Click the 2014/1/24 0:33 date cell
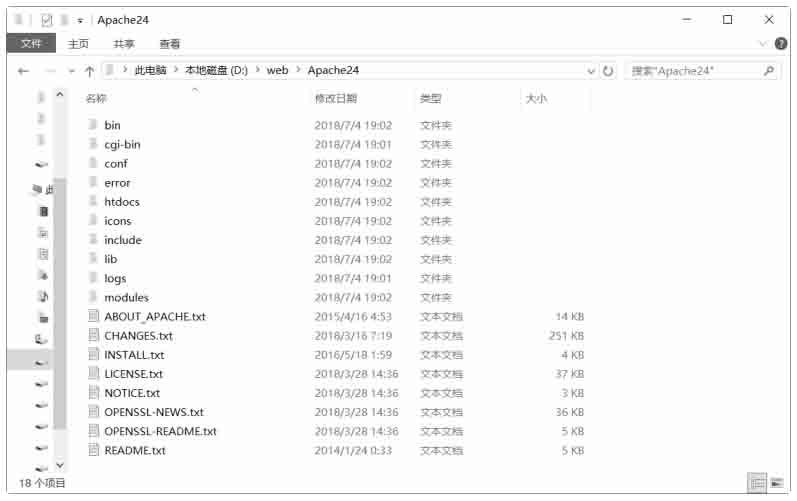The image size is (797, 501). click(x=353, y=451)
